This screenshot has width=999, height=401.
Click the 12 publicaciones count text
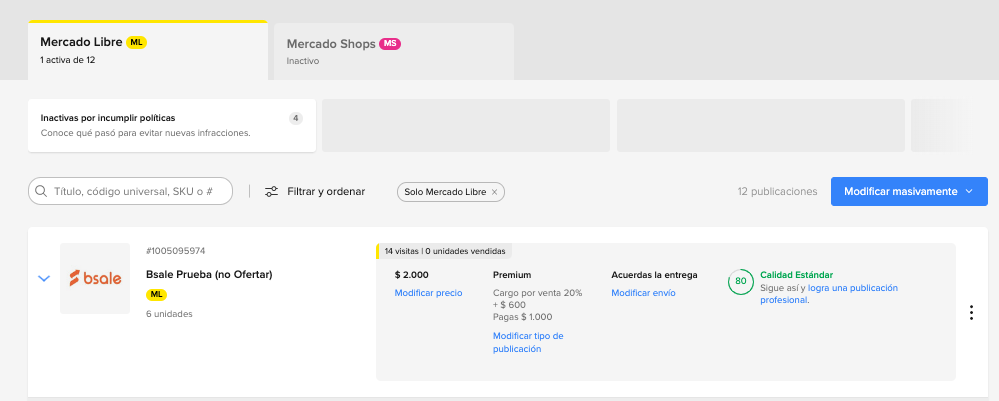[777, 191]
